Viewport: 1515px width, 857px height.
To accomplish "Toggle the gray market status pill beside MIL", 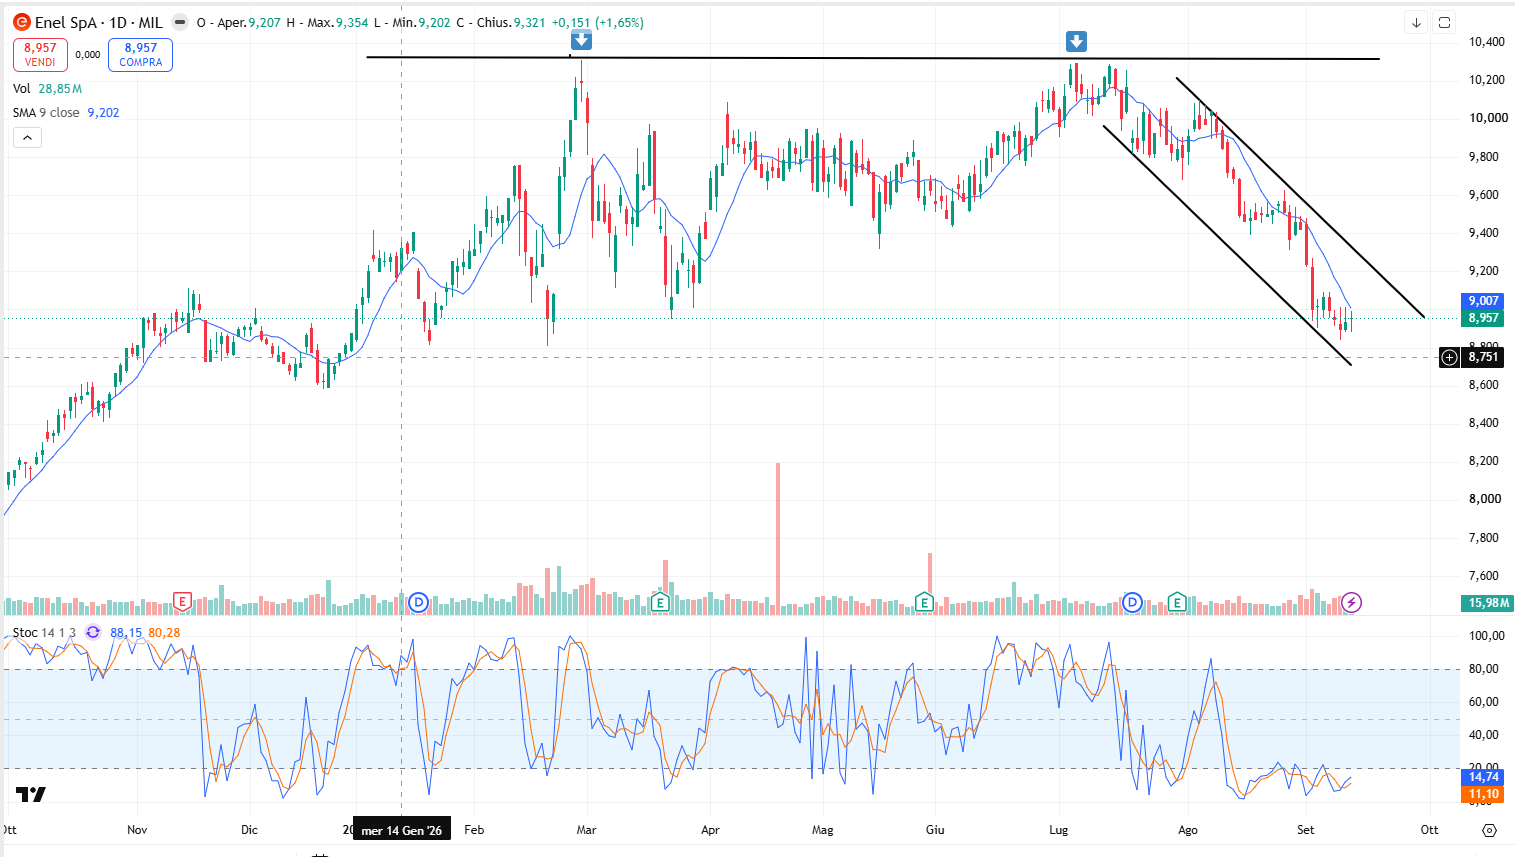I will point(180,22).
